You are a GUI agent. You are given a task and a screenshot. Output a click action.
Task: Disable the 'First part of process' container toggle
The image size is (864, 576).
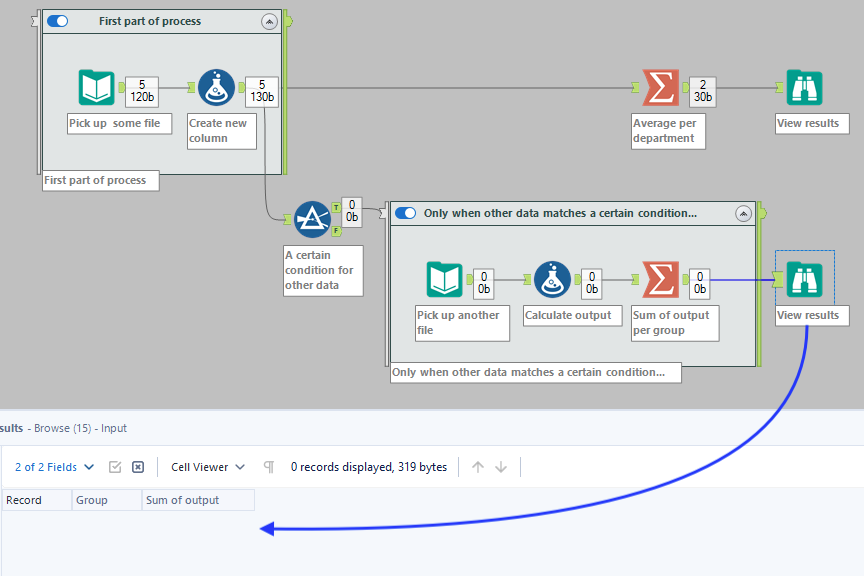coord(58,21)
